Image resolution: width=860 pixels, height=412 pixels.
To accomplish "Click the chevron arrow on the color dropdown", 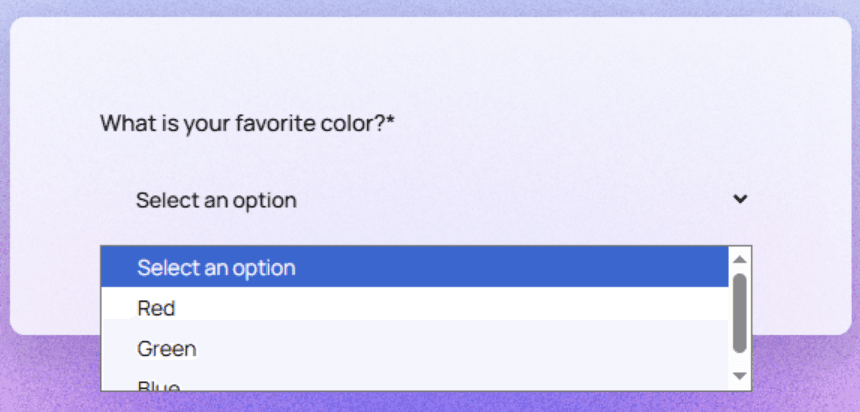I will [740, 199].
